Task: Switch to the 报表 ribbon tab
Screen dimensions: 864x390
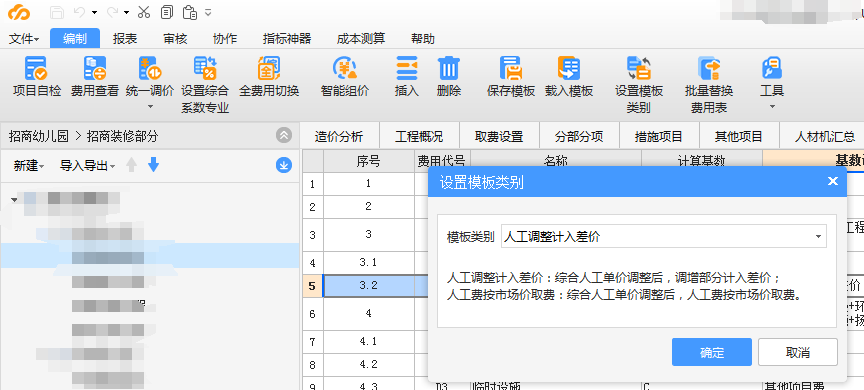Action: pos(125,39)
